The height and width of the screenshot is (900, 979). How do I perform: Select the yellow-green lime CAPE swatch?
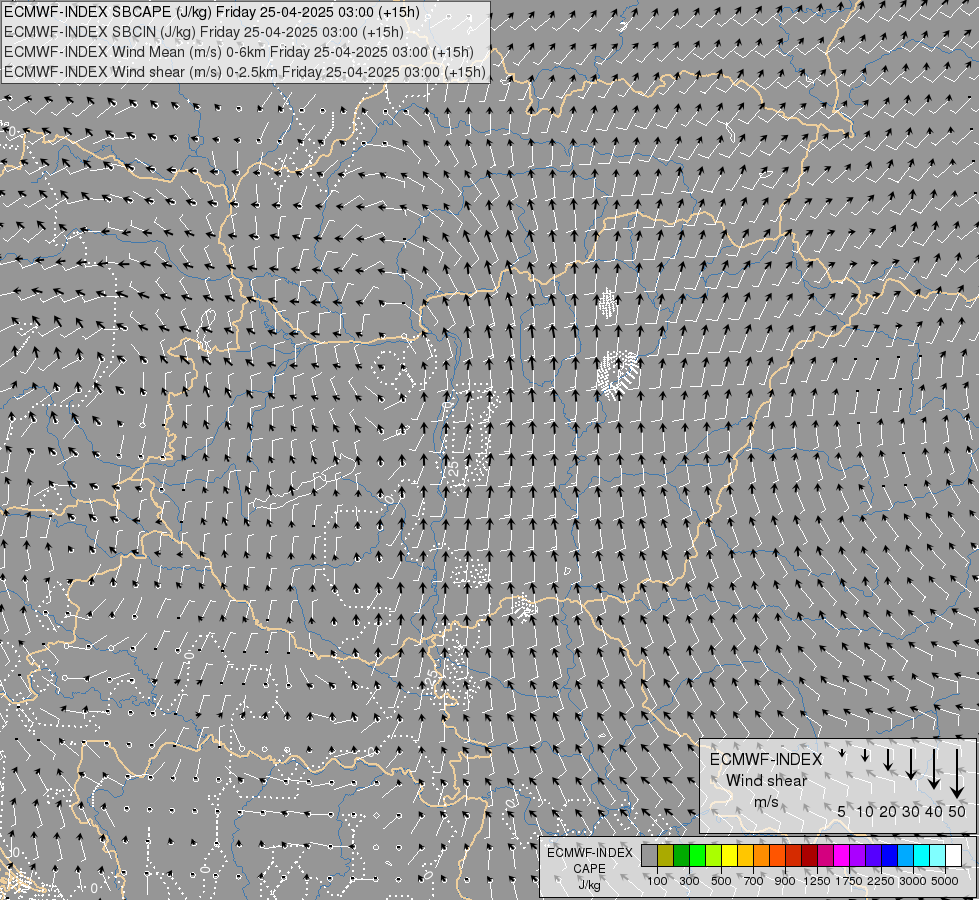[713, 855]
